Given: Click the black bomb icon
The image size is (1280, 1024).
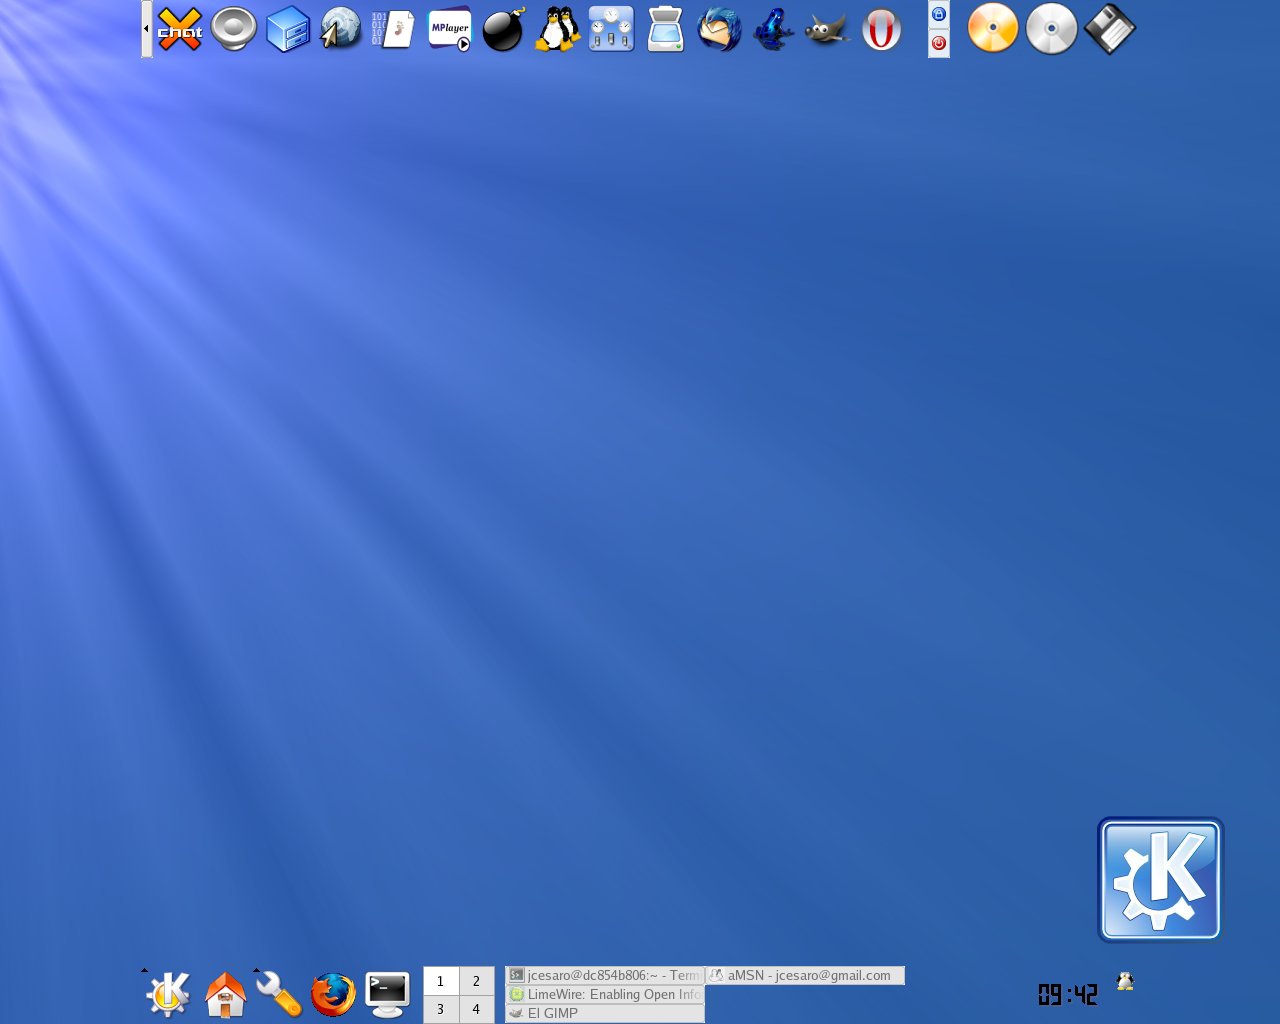Looking at the screenshot, I should (x=503, y=29).
